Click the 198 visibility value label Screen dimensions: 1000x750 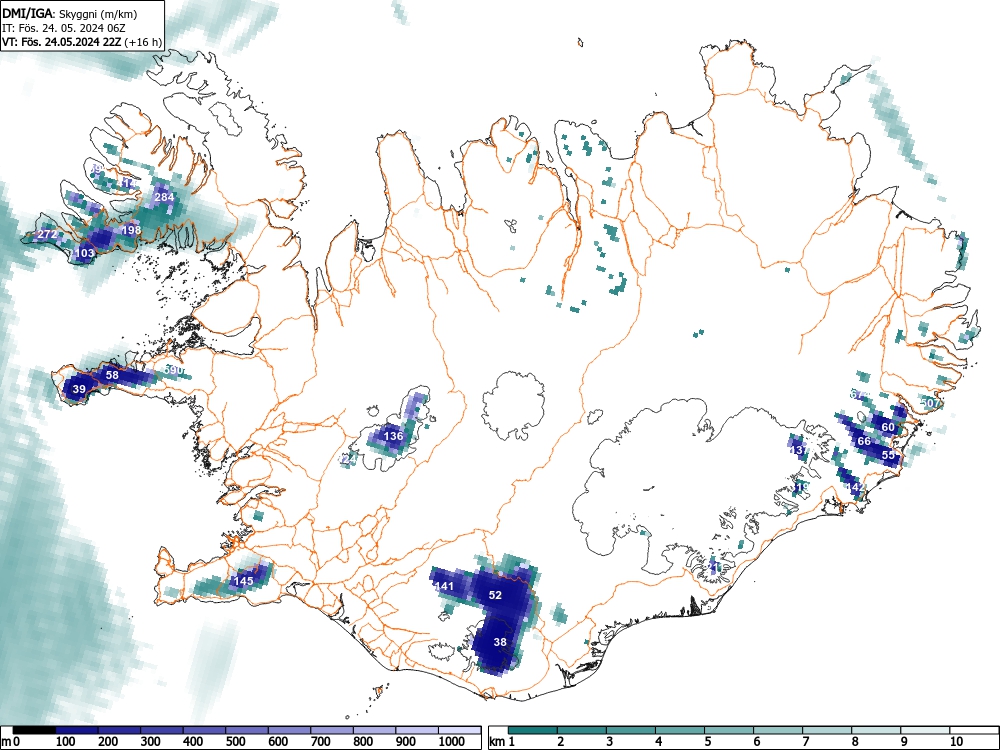131,230
